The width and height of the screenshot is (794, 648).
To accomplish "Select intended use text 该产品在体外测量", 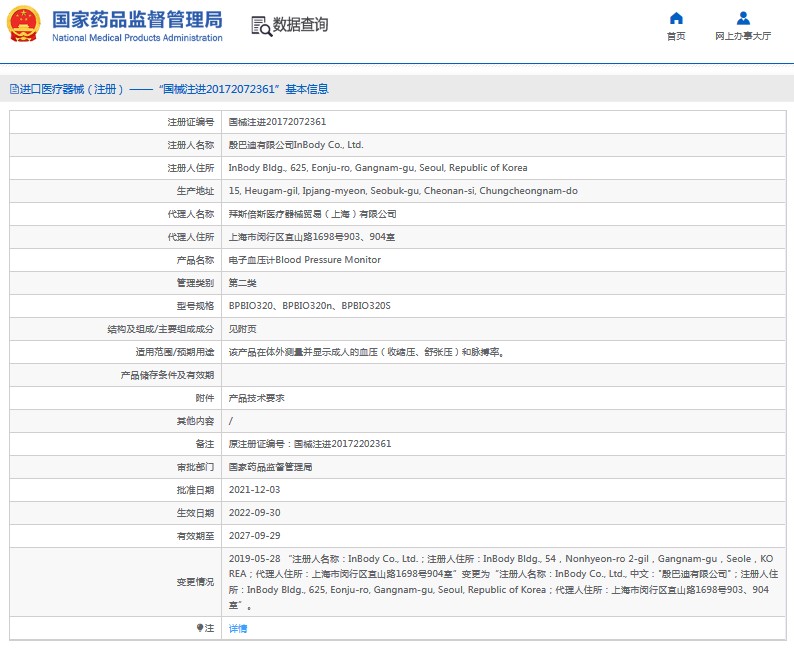I will 367,352.
